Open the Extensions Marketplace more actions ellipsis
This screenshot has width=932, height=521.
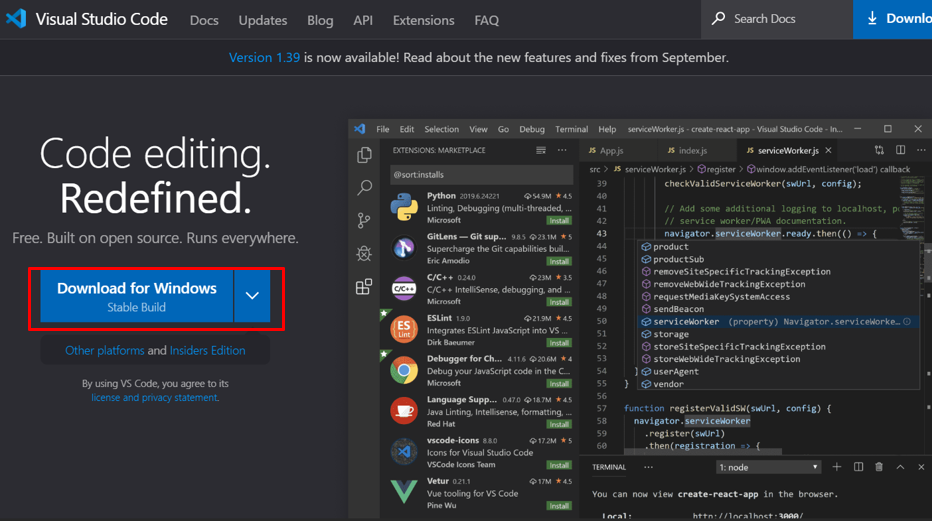click(562, 150)
